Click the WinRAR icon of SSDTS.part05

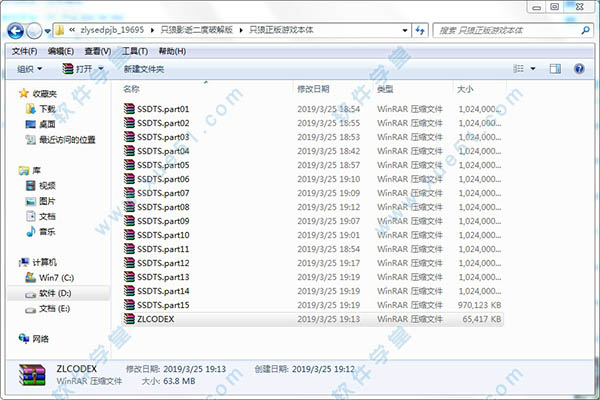coord(130,165)
